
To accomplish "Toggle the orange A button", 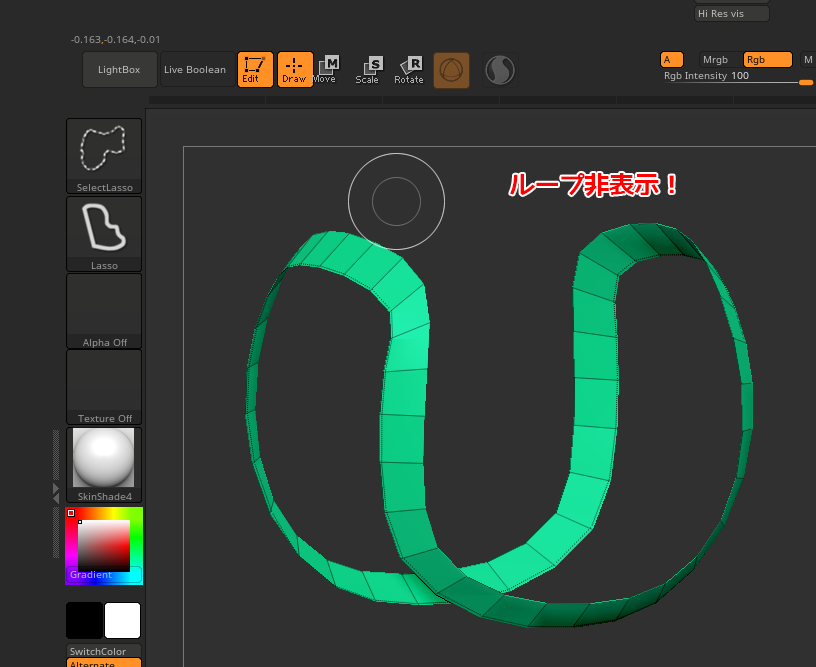I will pos(671,60).
